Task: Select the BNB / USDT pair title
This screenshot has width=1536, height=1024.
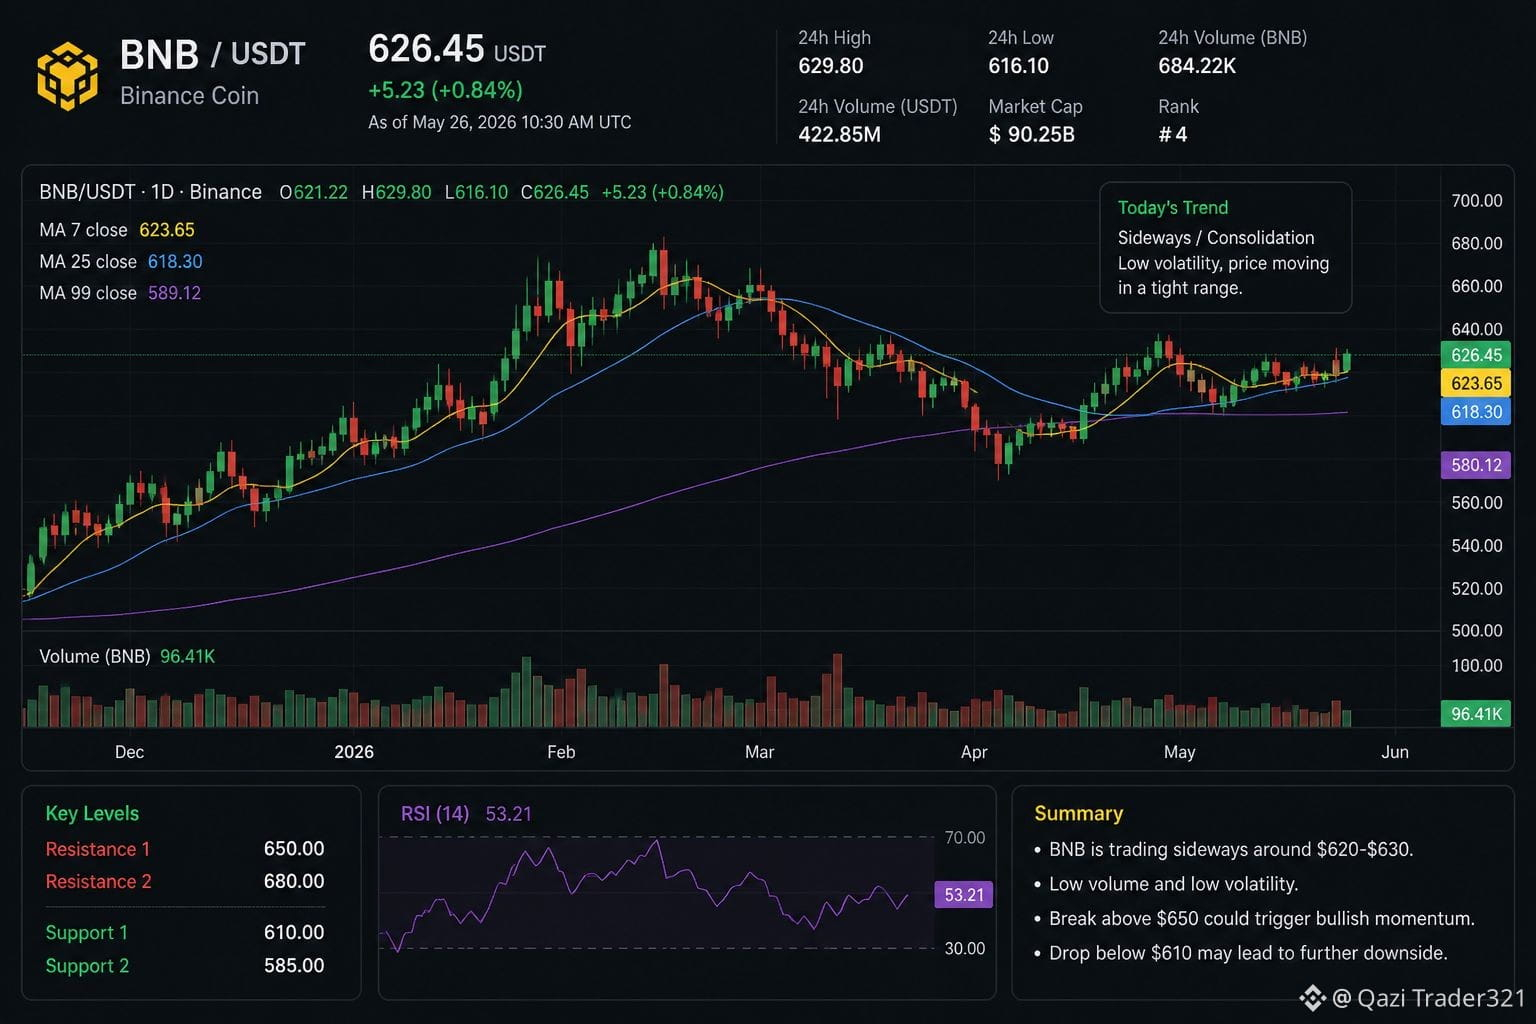Action: click(x=212, y=54)
